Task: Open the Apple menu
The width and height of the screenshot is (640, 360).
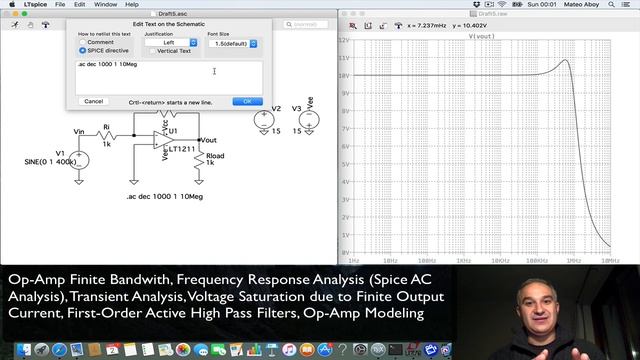Action: tap(12, 4)
